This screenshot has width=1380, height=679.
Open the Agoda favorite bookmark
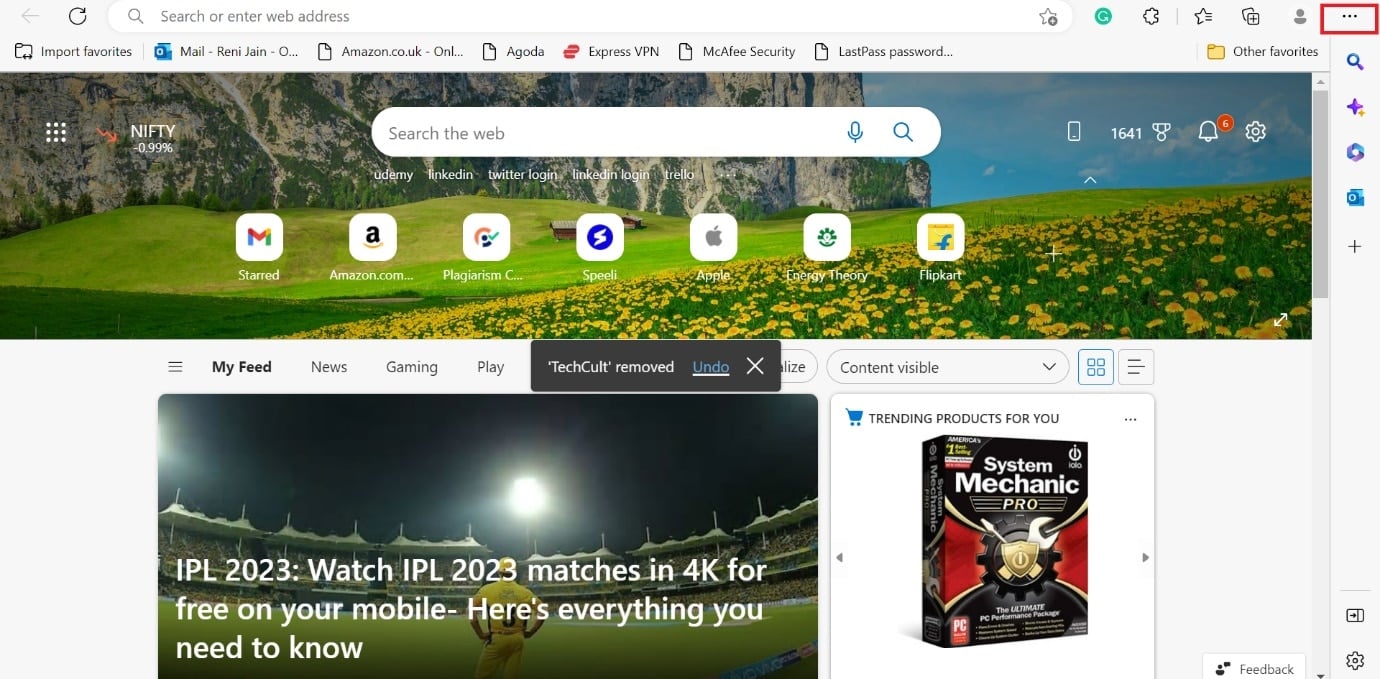coord(513,51)
